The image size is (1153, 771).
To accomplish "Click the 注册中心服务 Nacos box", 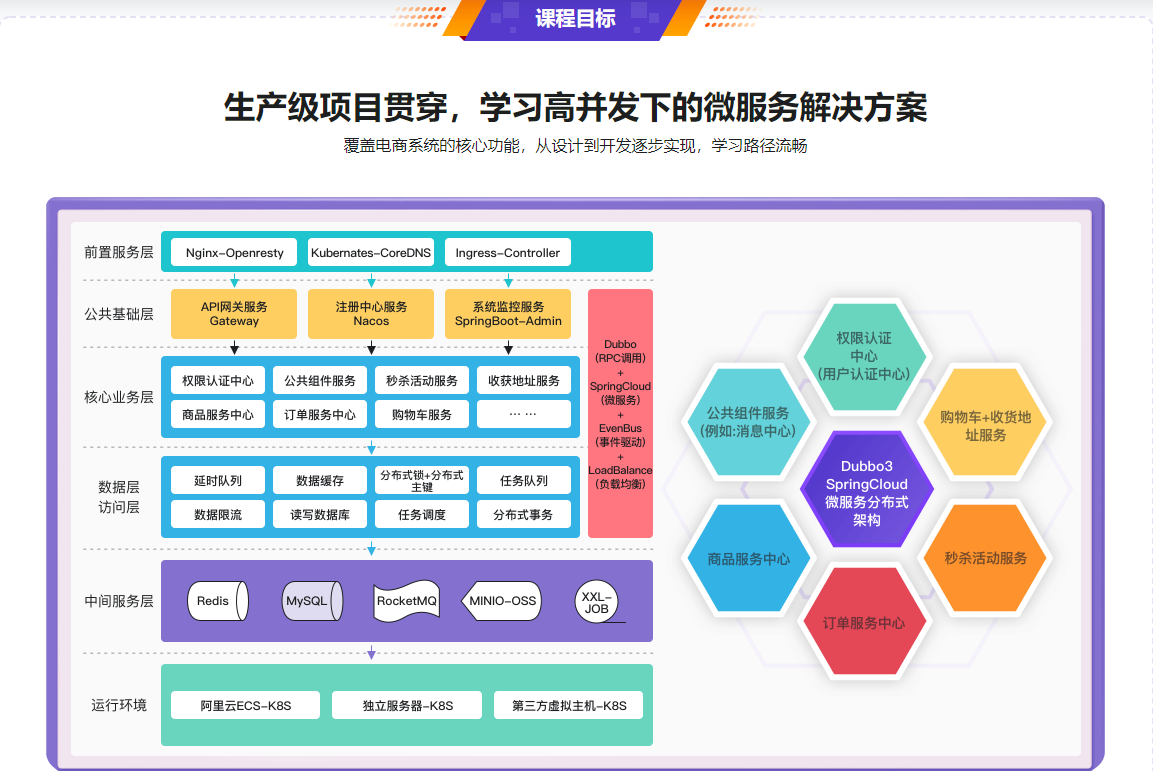I will point(369,314).
